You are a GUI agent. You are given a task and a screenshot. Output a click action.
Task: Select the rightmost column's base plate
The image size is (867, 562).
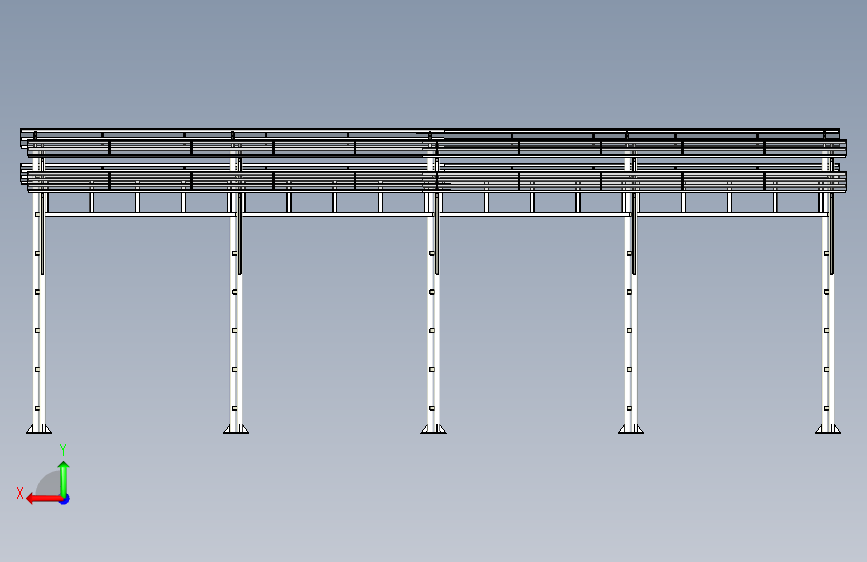(x=828, y=429)
